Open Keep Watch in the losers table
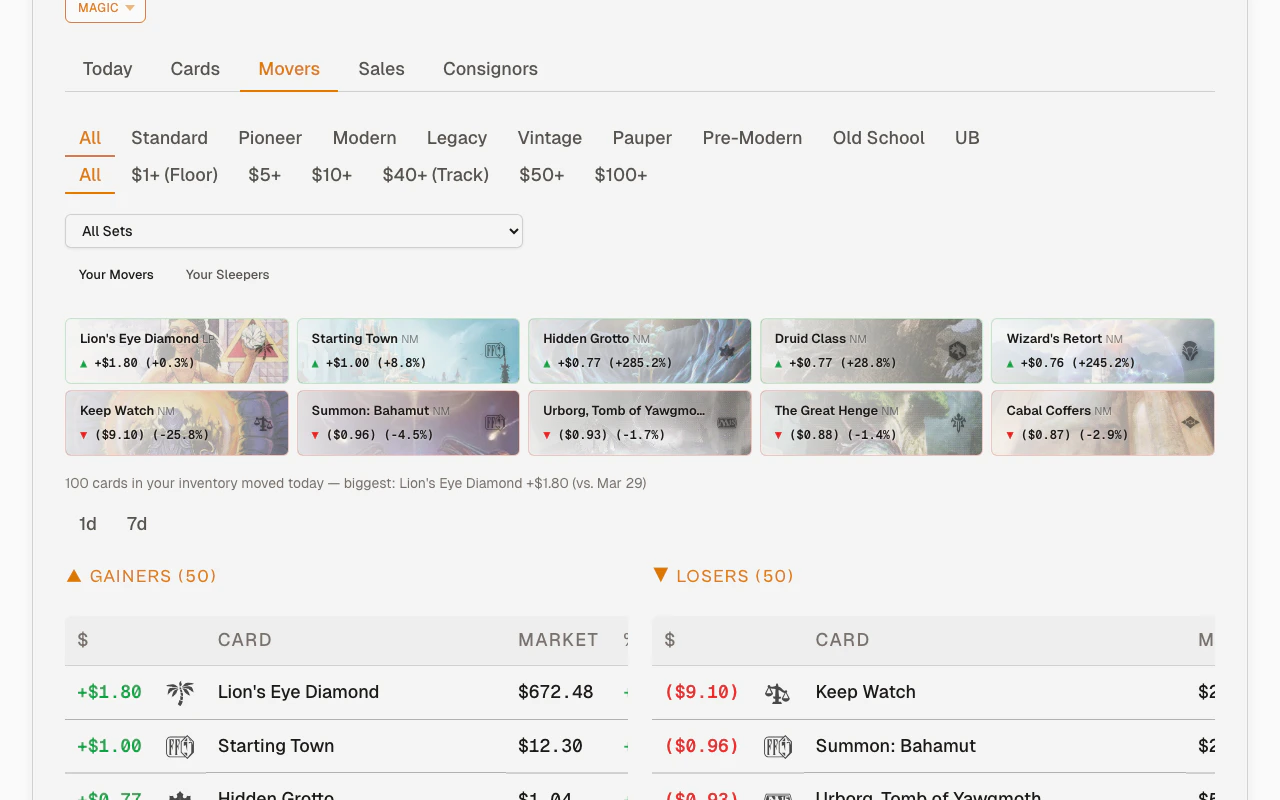The image size is (1280, 800). pyautogui.click(x=865, y=692)
